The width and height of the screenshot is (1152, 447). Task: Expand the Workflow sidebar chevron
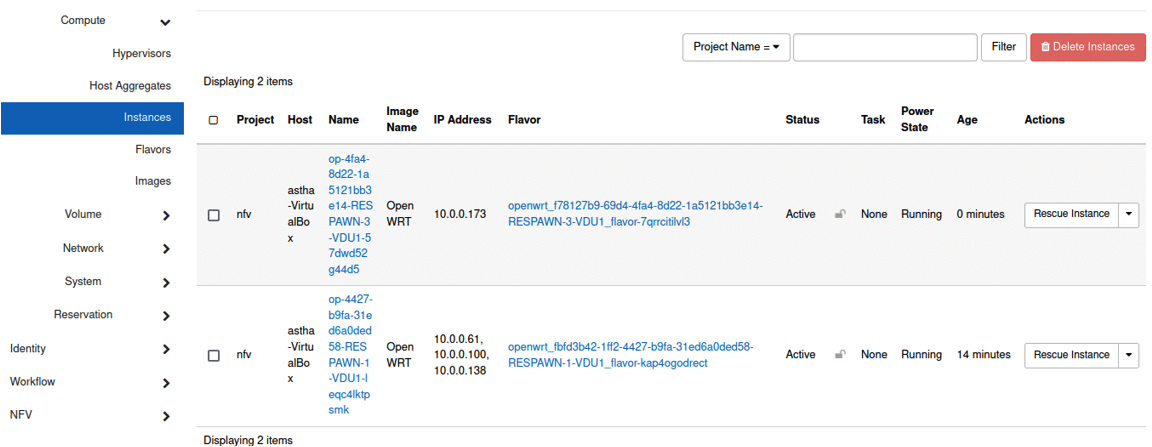click(166, 382)
